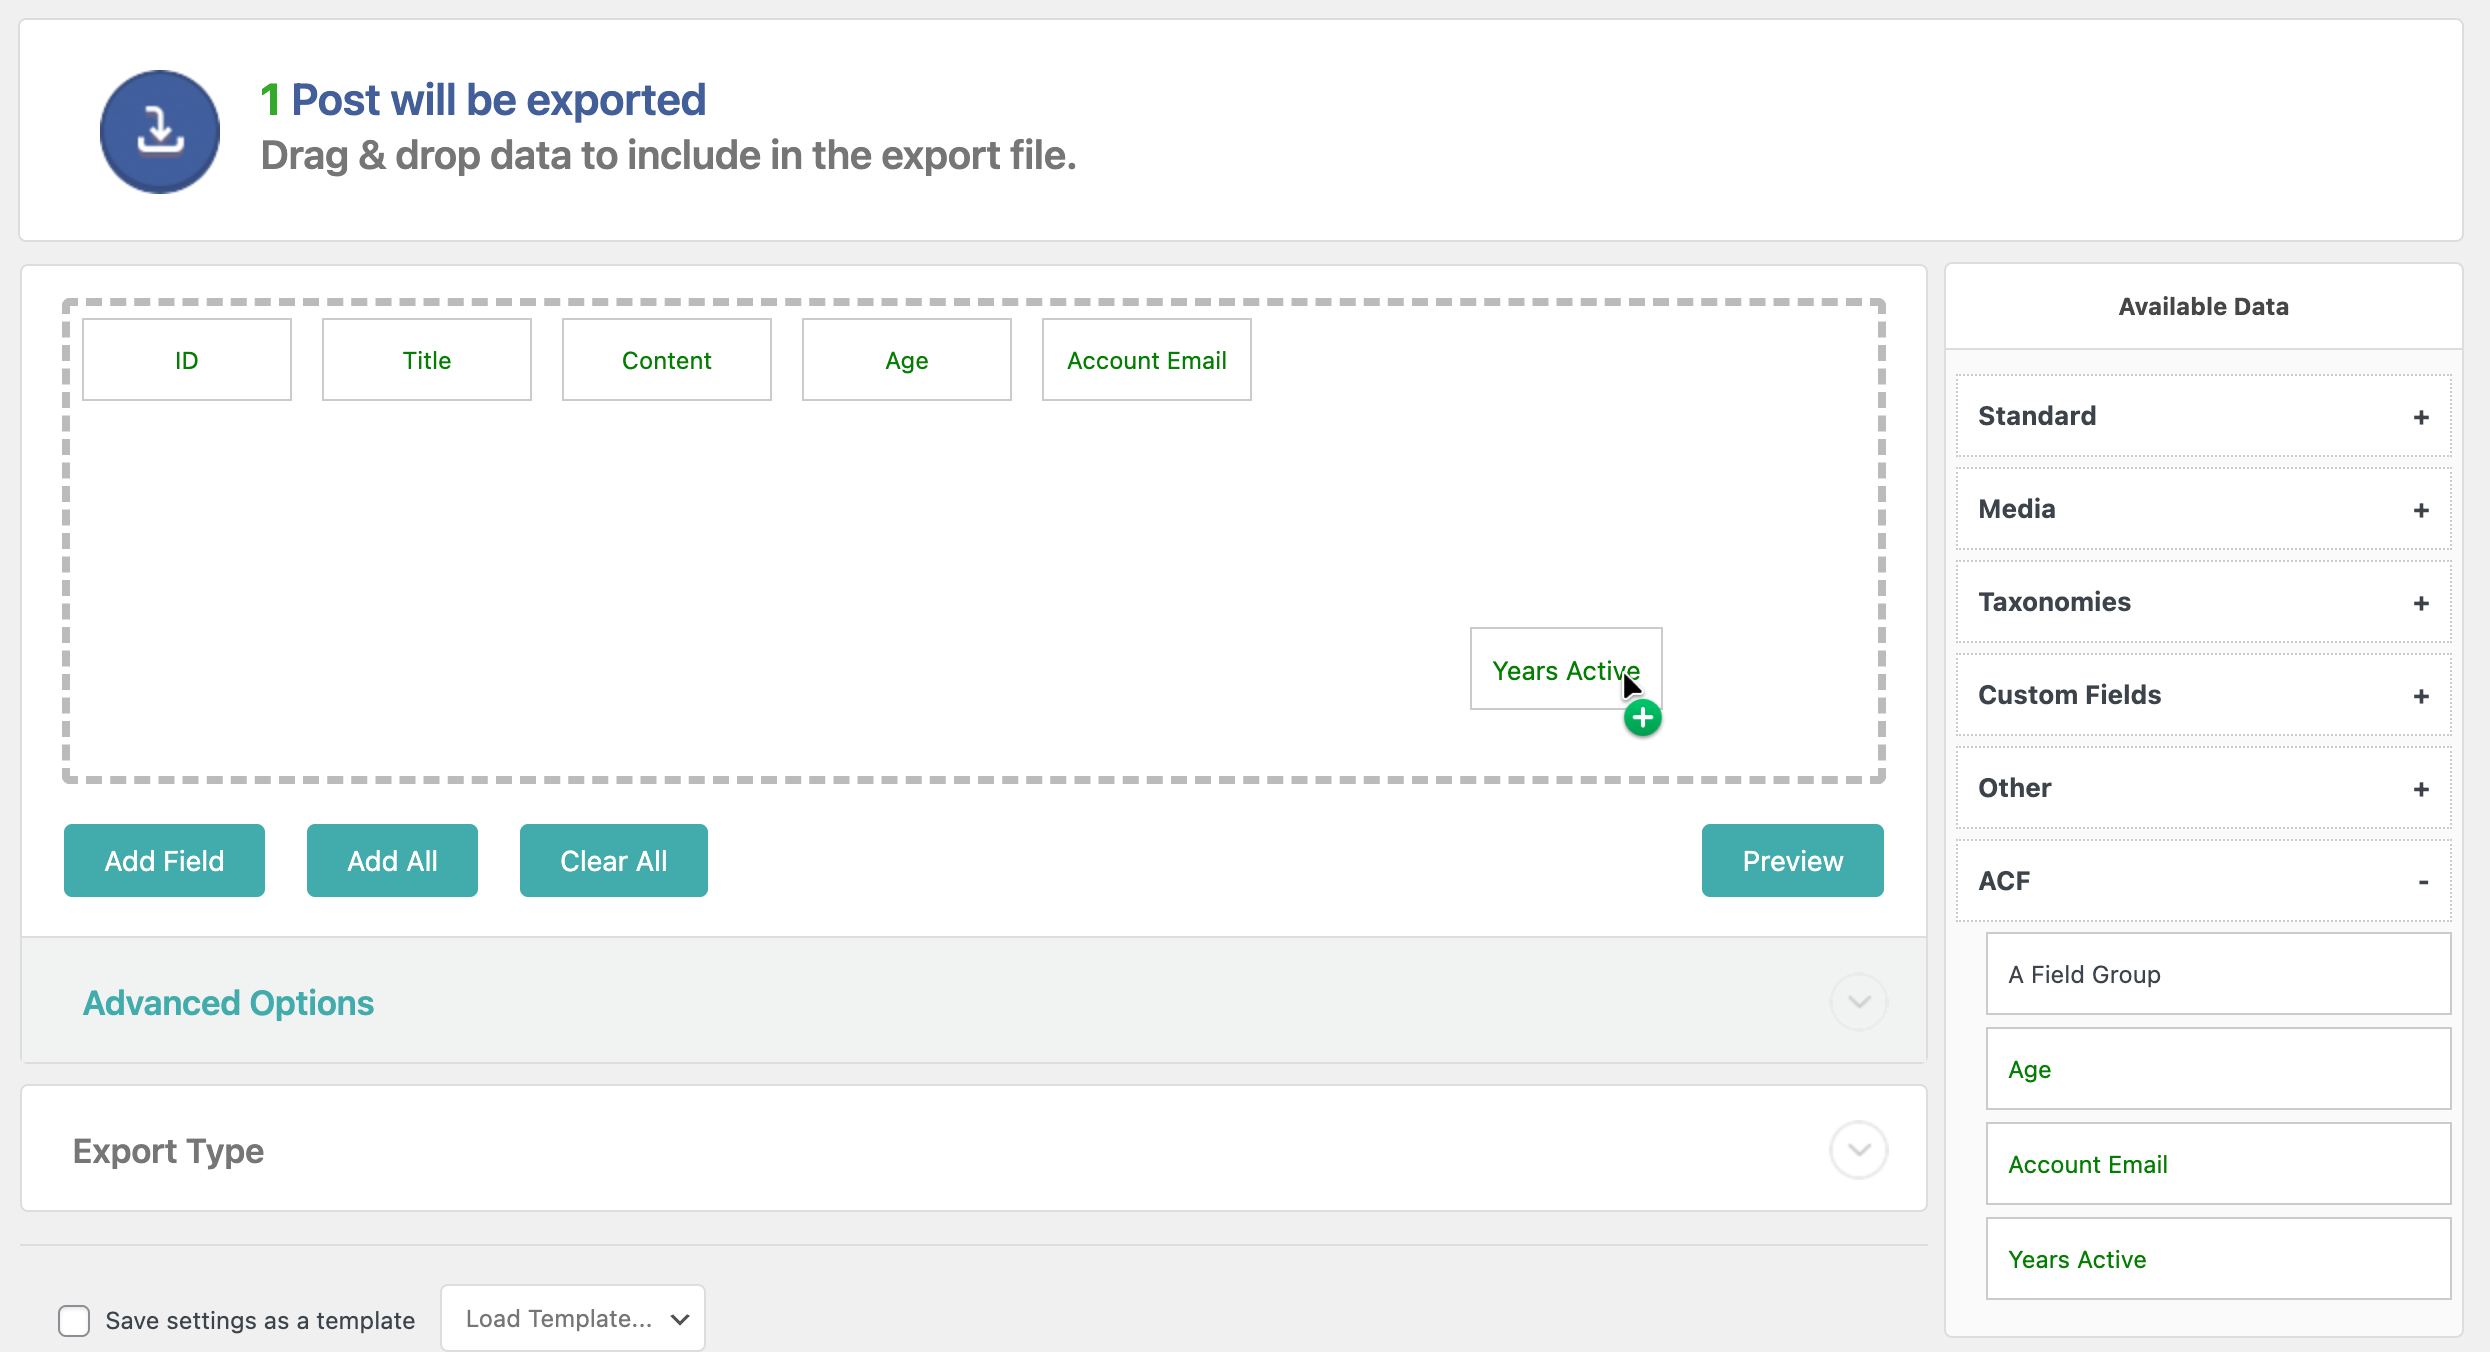Click the Add Field button

tap(164, 861)
